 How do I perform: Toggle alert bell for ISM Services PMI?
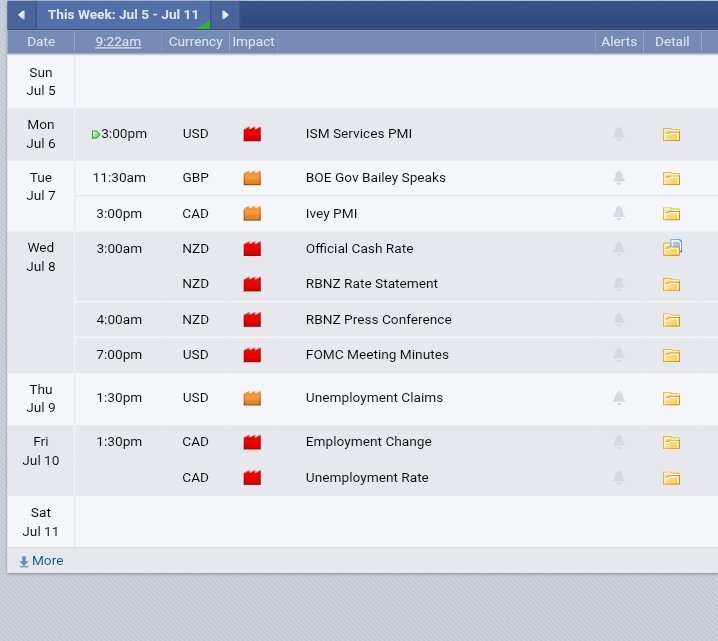pos(619,134)
